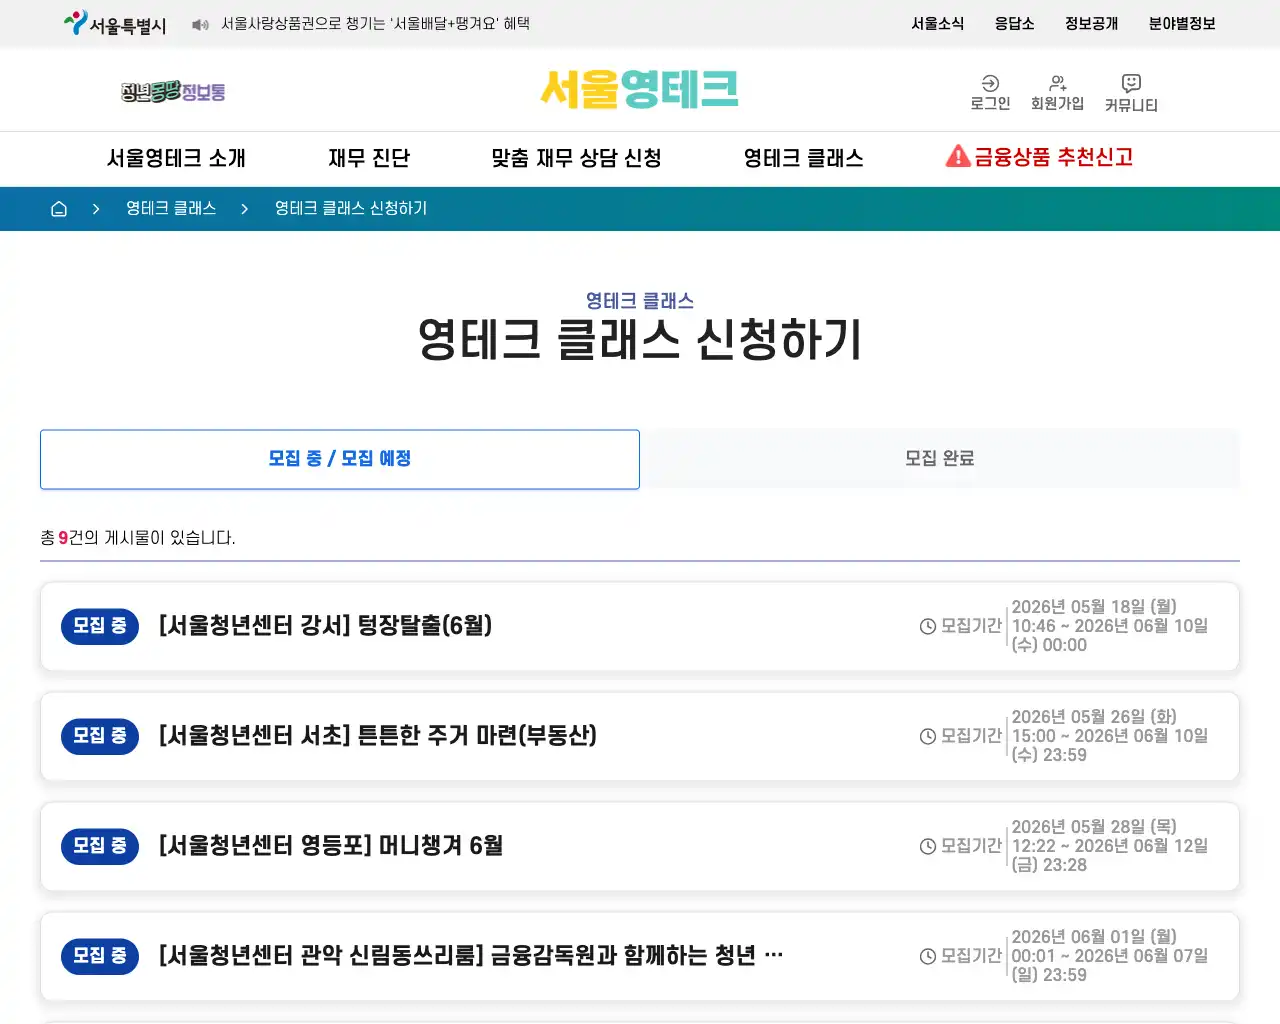Click the 영테크 클래스 신청하기 page title
Screen dimensions: 1280x1024
640,340
